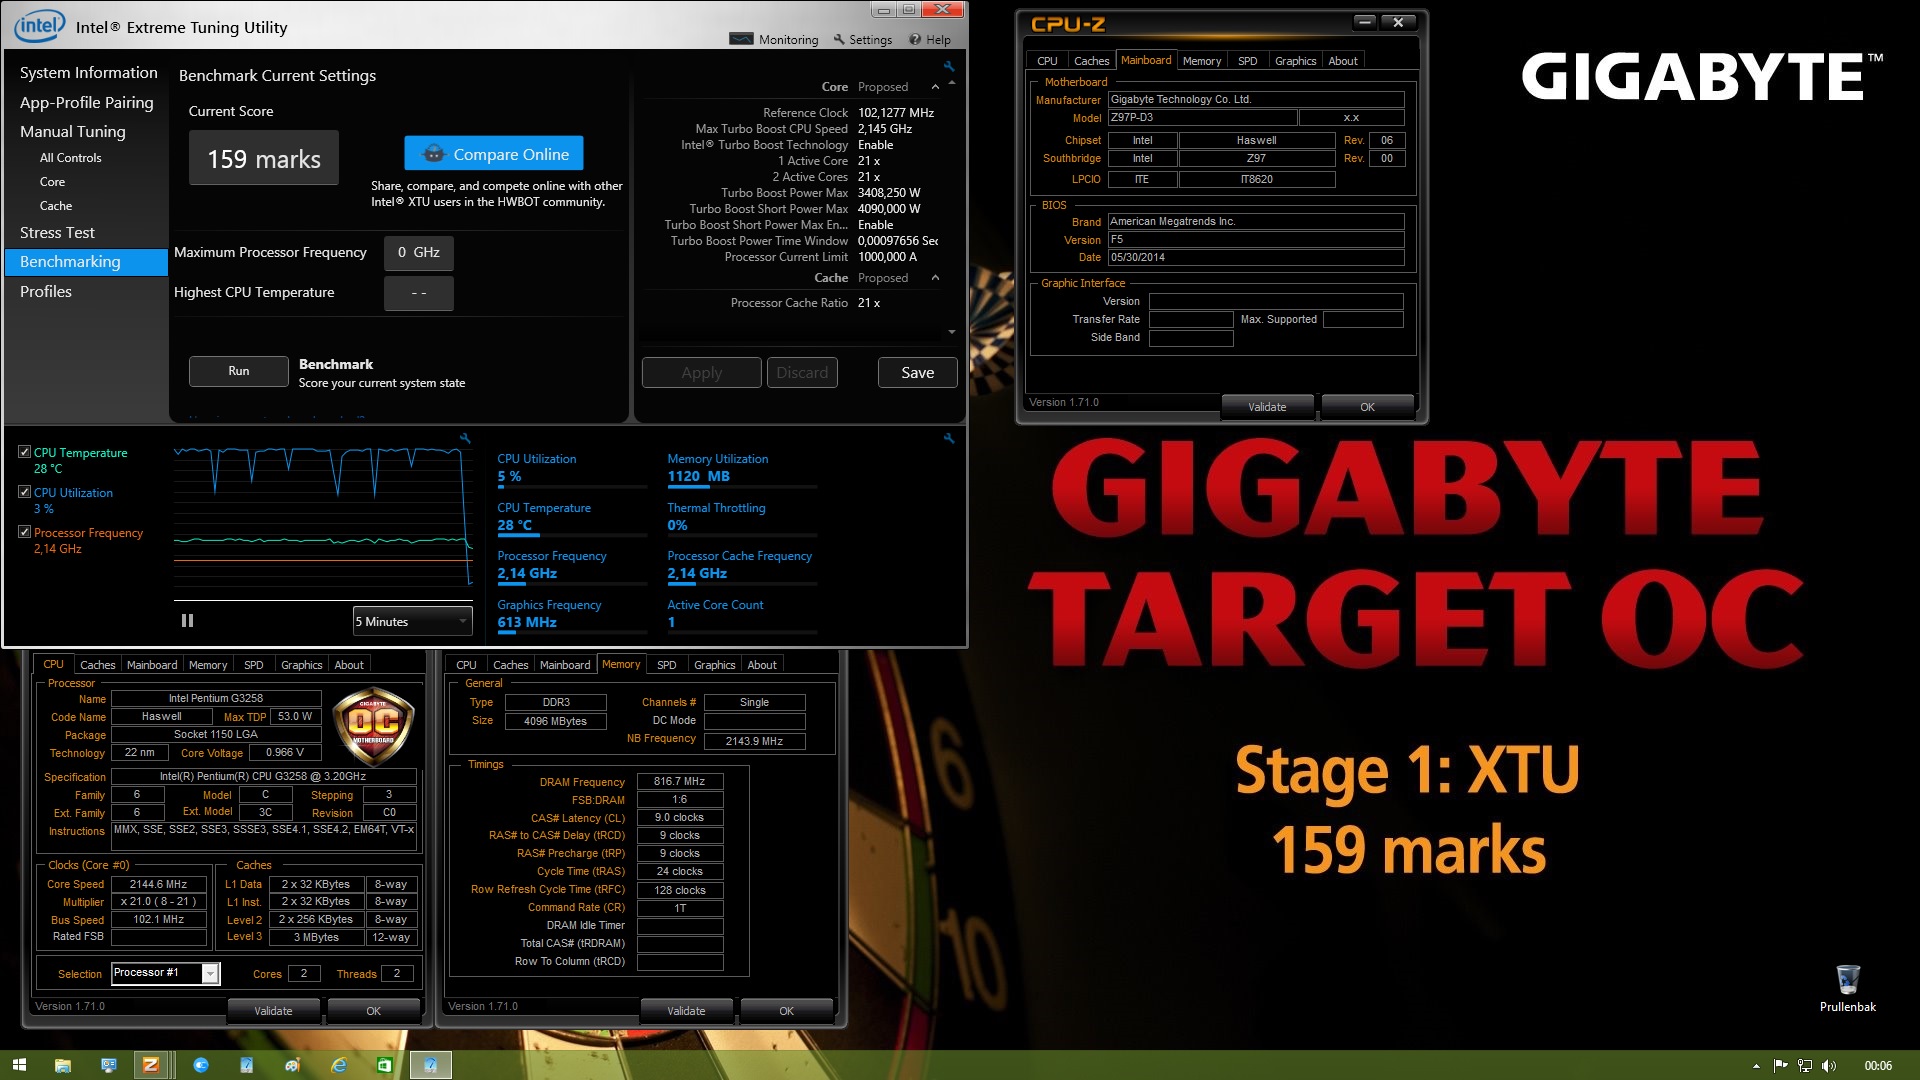1920x1080 pixels.
Task: Switch to Graphics tab in CPU-Z Mainboard window
Action: pyautogui.click(x=1295, y=61)
